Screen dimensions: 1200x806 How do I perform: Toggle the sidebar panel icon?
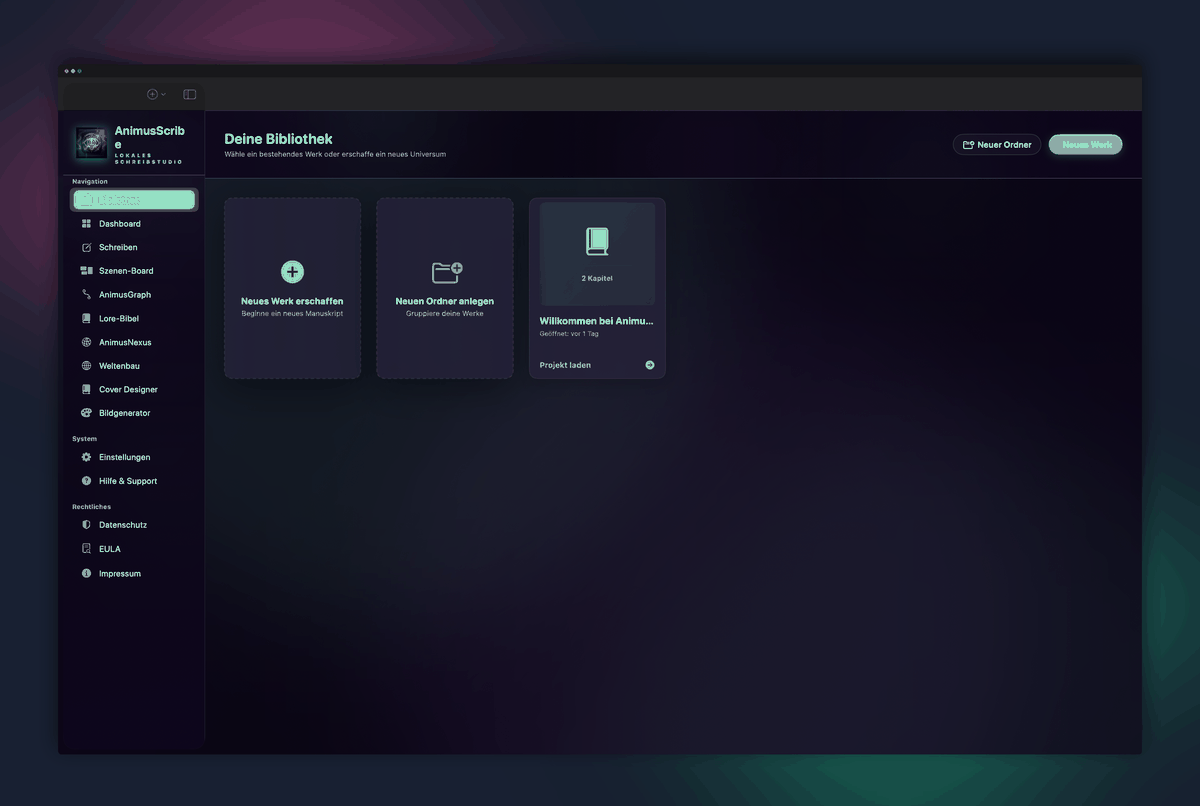[x=190, y=94]
